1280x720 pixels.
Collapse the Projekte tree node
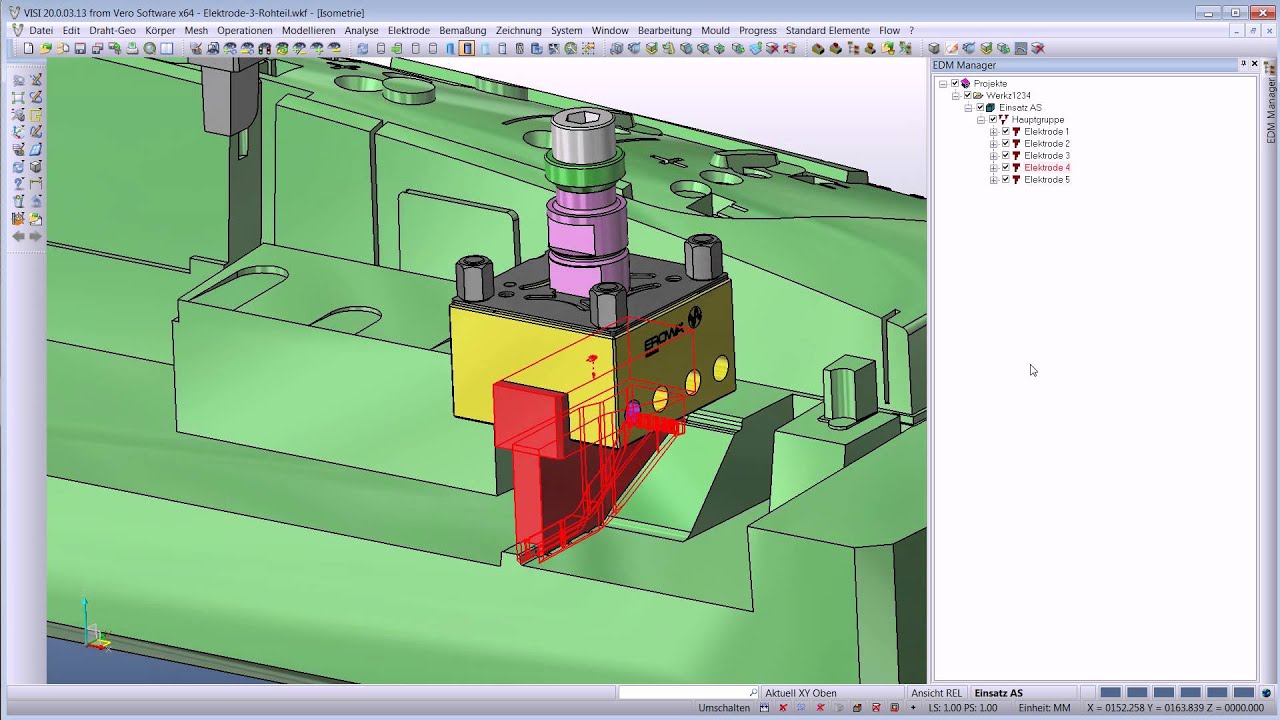[x=943, y=83]
